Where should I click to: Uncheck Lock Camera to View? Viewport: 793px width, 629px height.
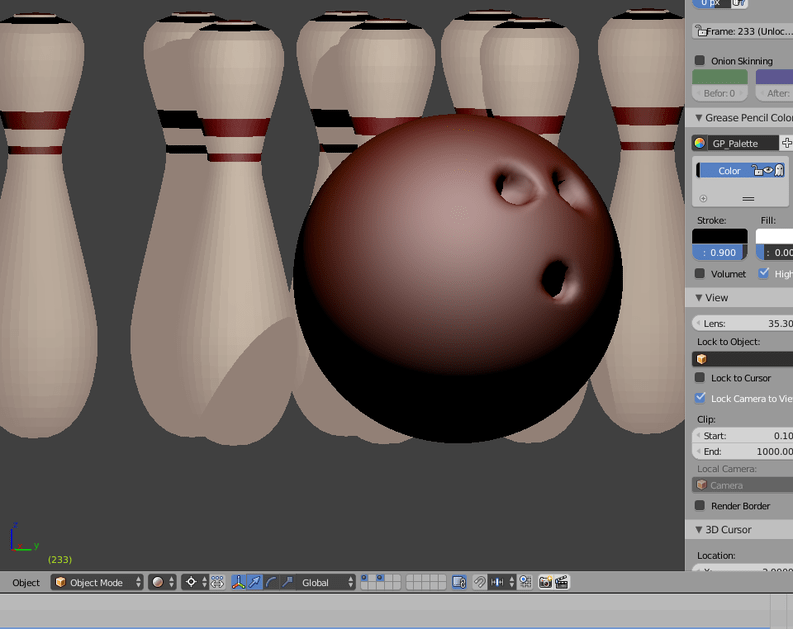pos(700,398)
